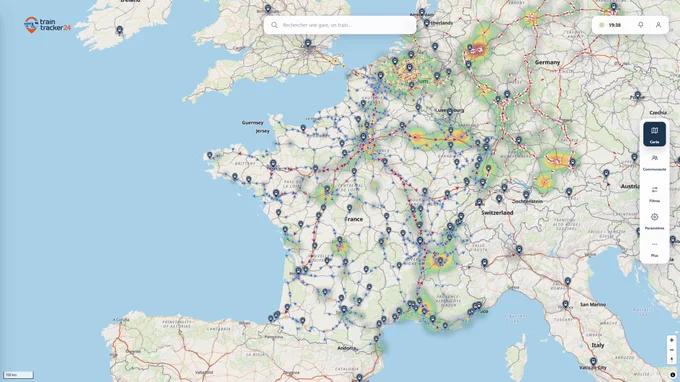Open Paramètres settings

coord(654,221)
